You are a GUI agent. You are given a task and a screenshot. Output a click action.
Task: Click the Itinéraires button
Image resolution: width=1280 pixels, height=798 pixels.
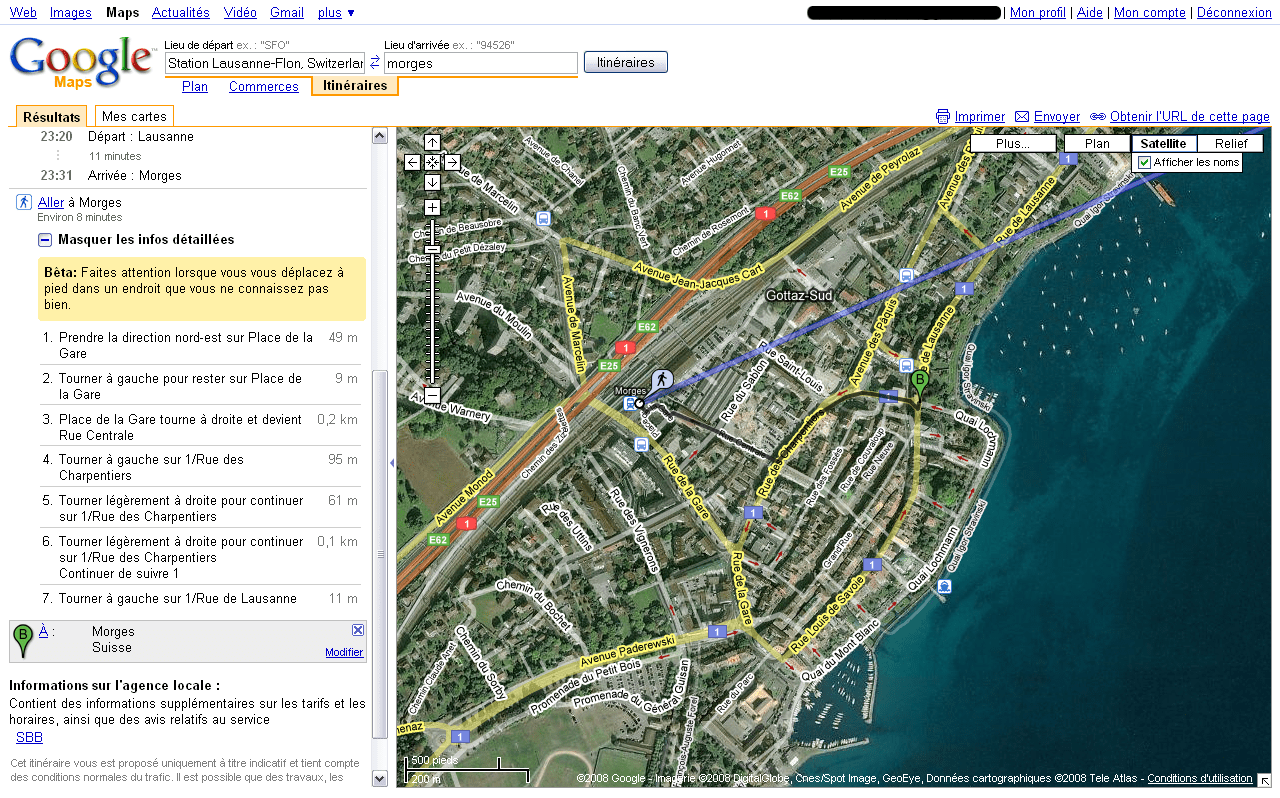[x=625, y=61]
